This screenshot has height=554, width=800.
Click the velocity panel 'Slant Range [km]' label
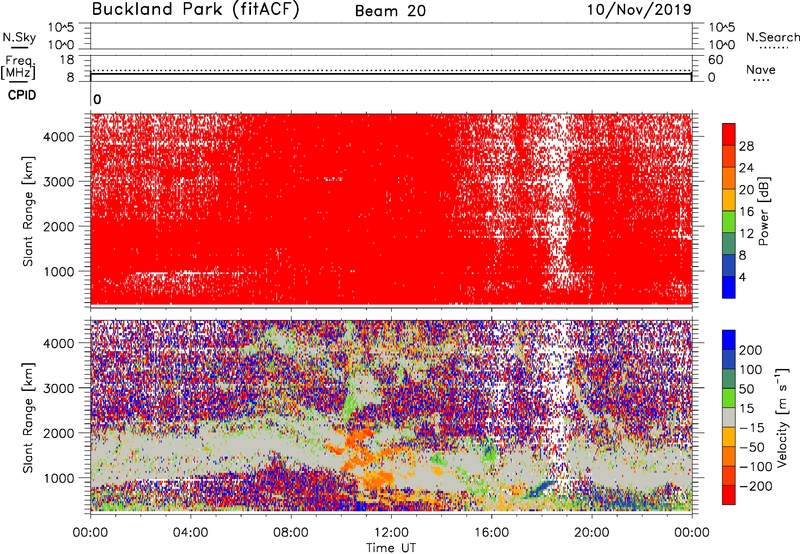(28, 417)
